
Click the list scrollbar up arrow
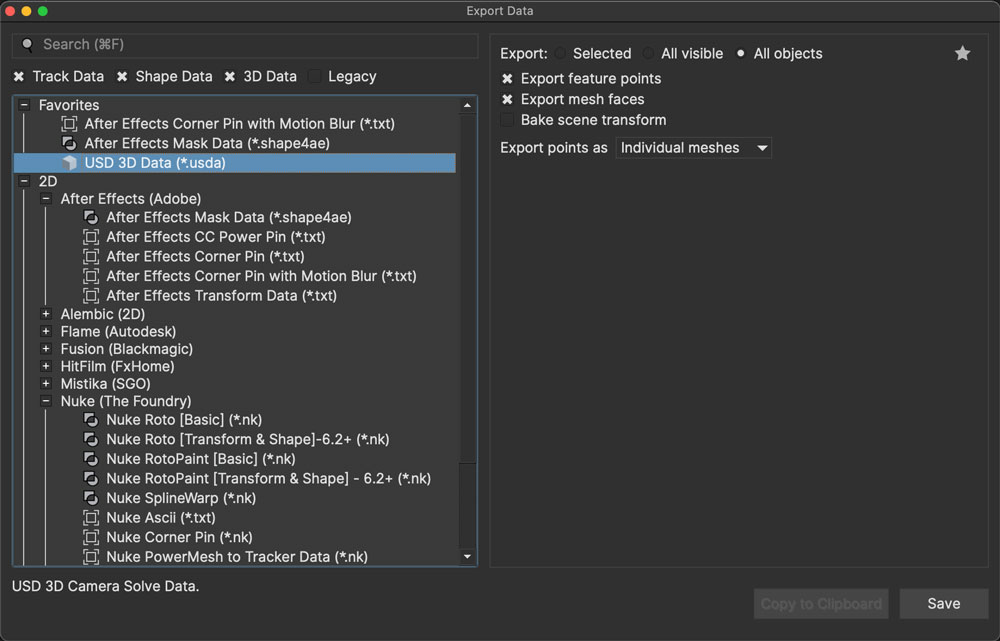click(467, 105)
